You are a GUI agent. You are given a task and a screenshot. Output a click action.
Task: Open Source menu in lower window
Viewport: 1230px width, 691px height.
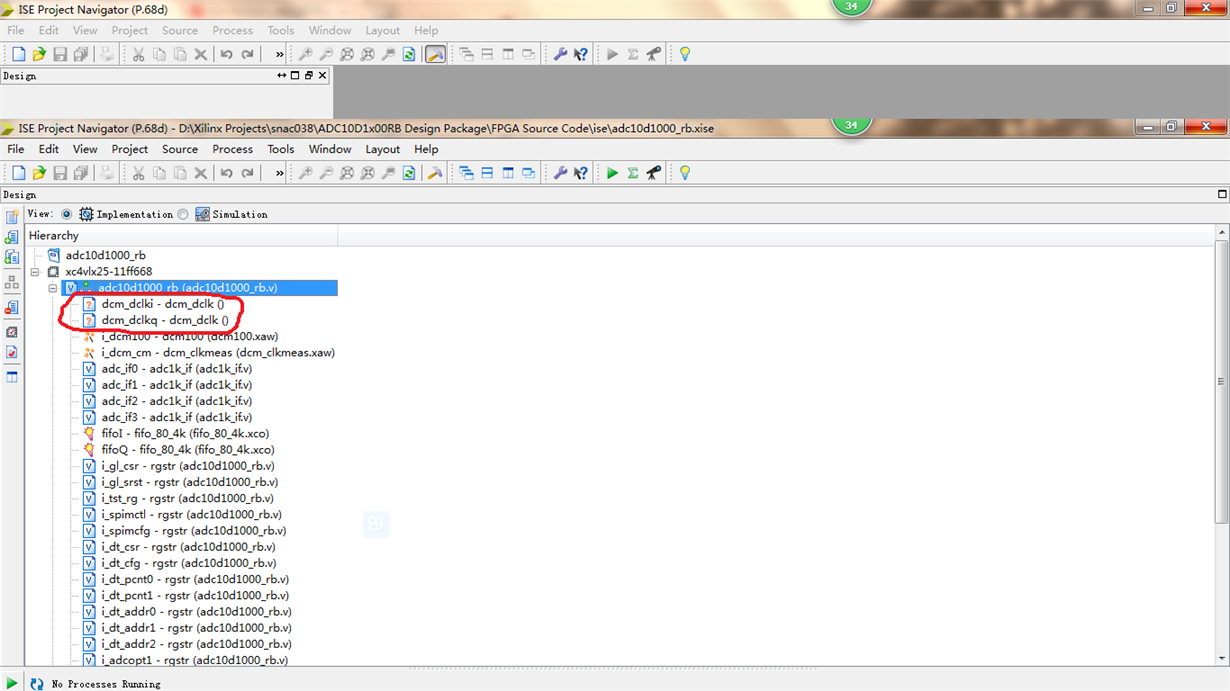tap(180, 149)
